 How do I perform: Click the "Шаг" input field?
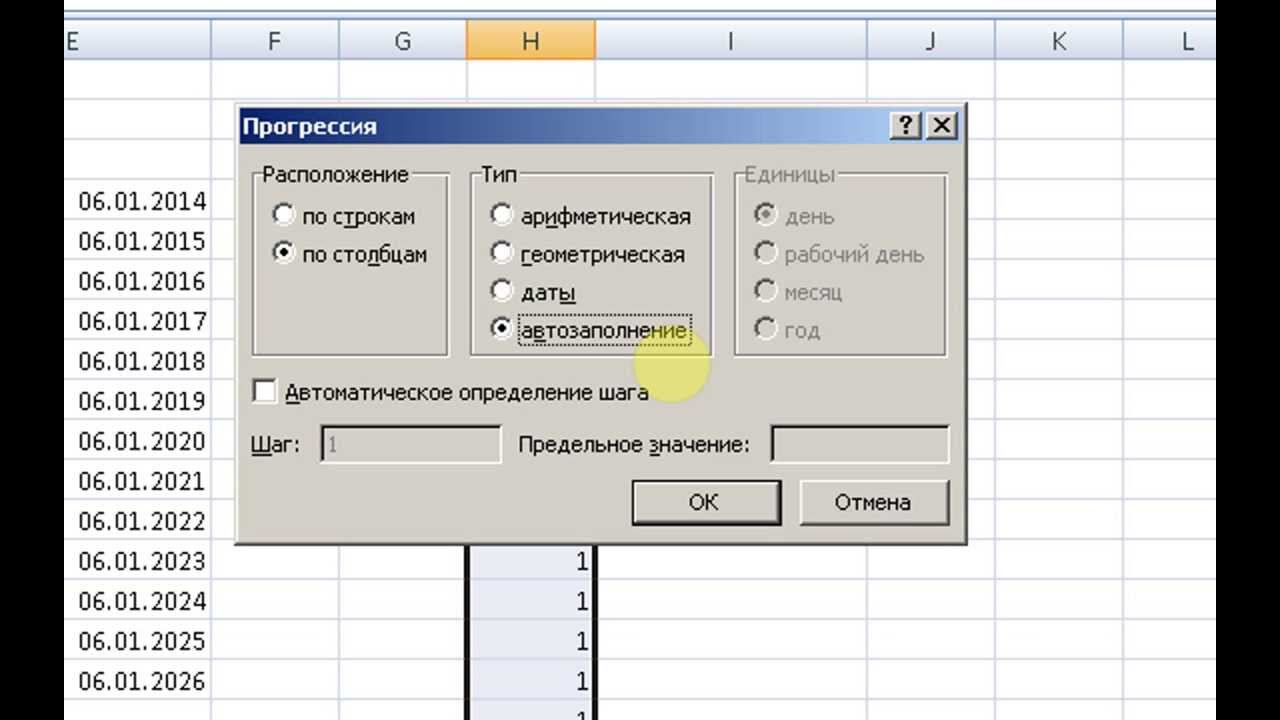pos(411,444)
